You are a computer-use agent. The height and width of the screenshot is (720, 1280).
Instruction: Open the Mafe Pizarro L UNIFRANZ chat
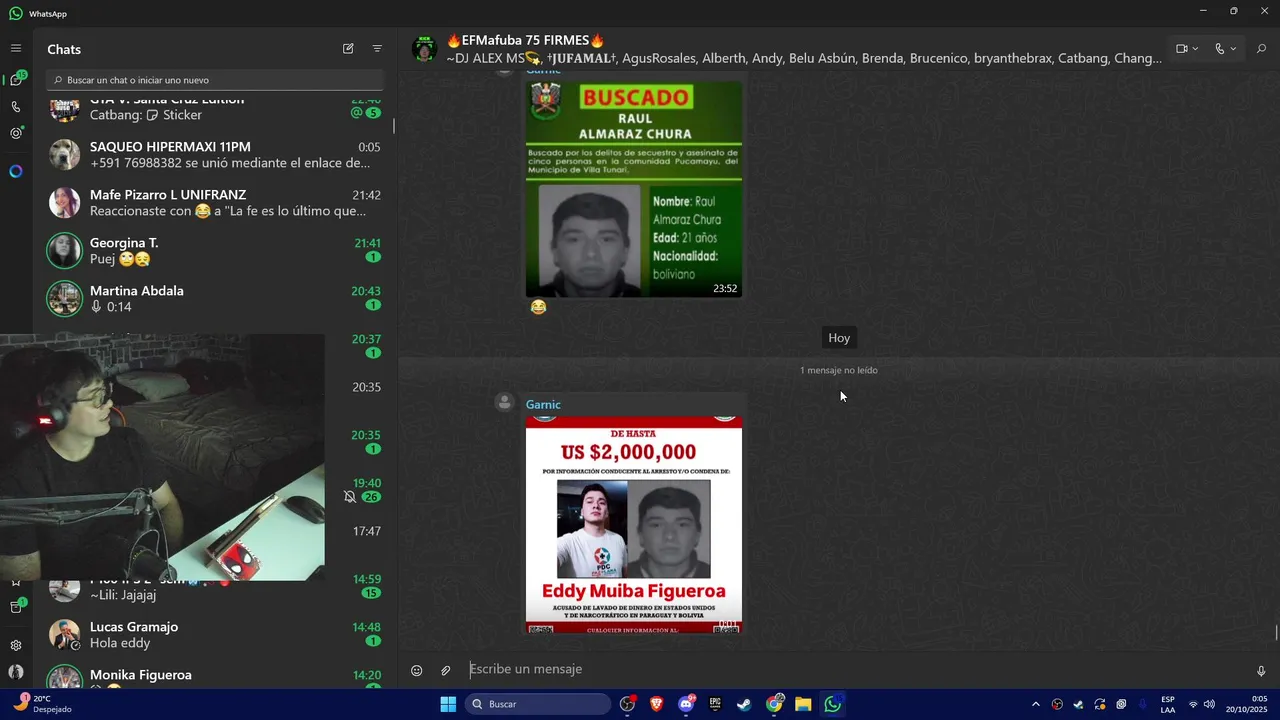pyautogui.click(x=215, y=202)
